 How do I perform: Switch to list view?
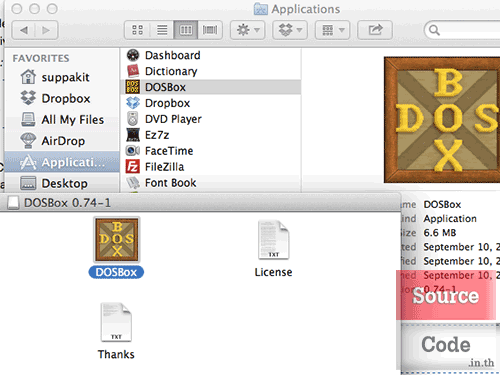pyautogui.click(x=162, y=30)
